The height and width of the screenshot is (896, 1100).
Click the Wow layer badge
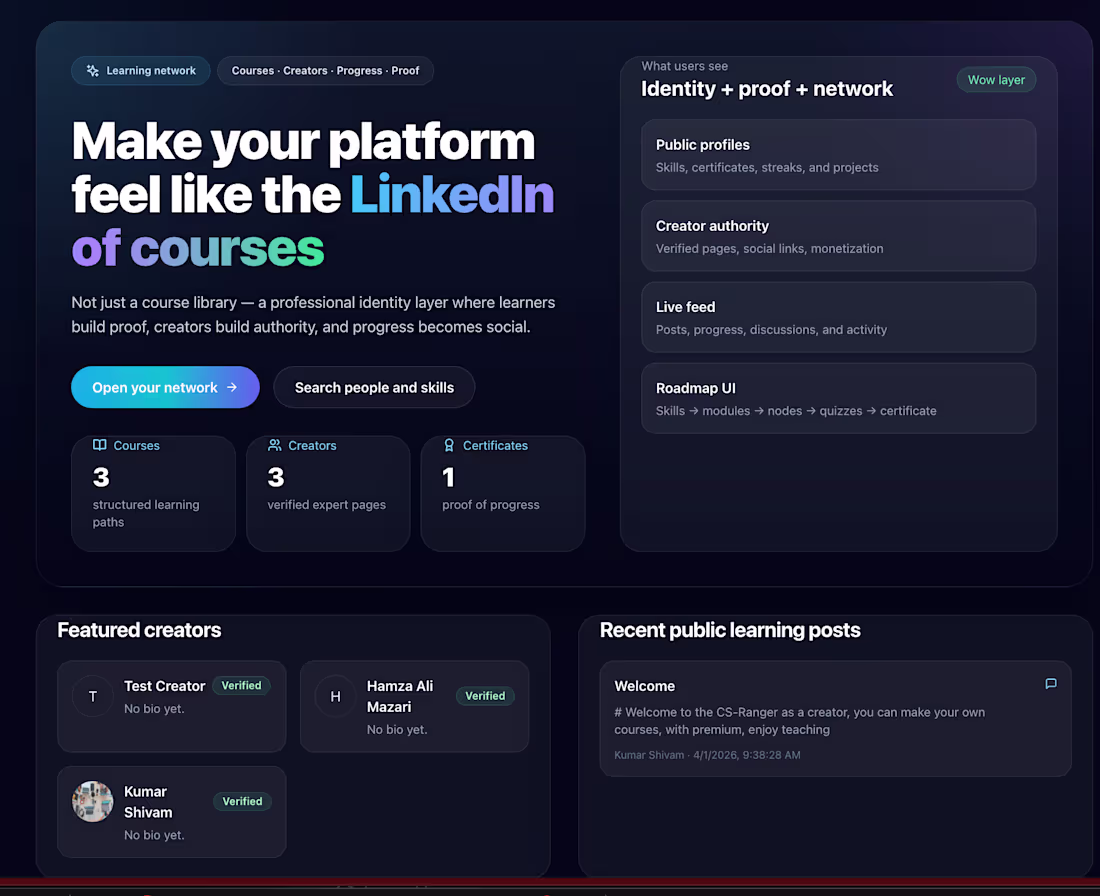[x=996, y=79]
